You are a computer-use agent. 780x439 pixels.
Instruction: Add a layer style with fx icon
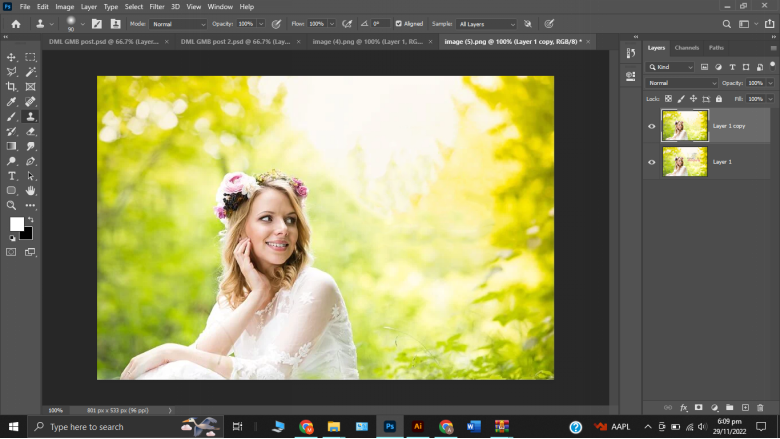[683, 408]
